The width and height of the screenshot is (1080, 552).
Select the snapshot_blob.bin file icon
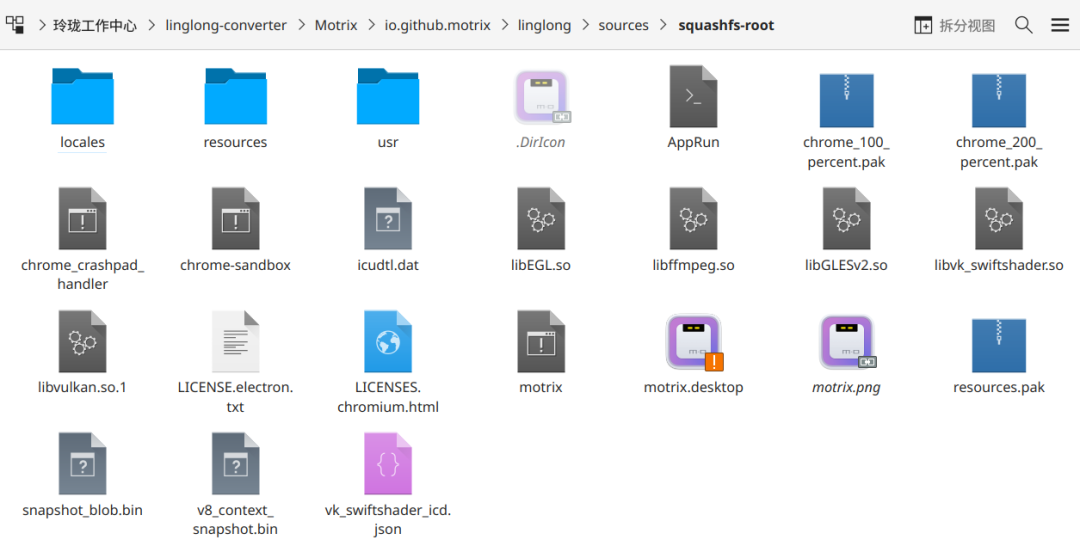coord(83,463)
